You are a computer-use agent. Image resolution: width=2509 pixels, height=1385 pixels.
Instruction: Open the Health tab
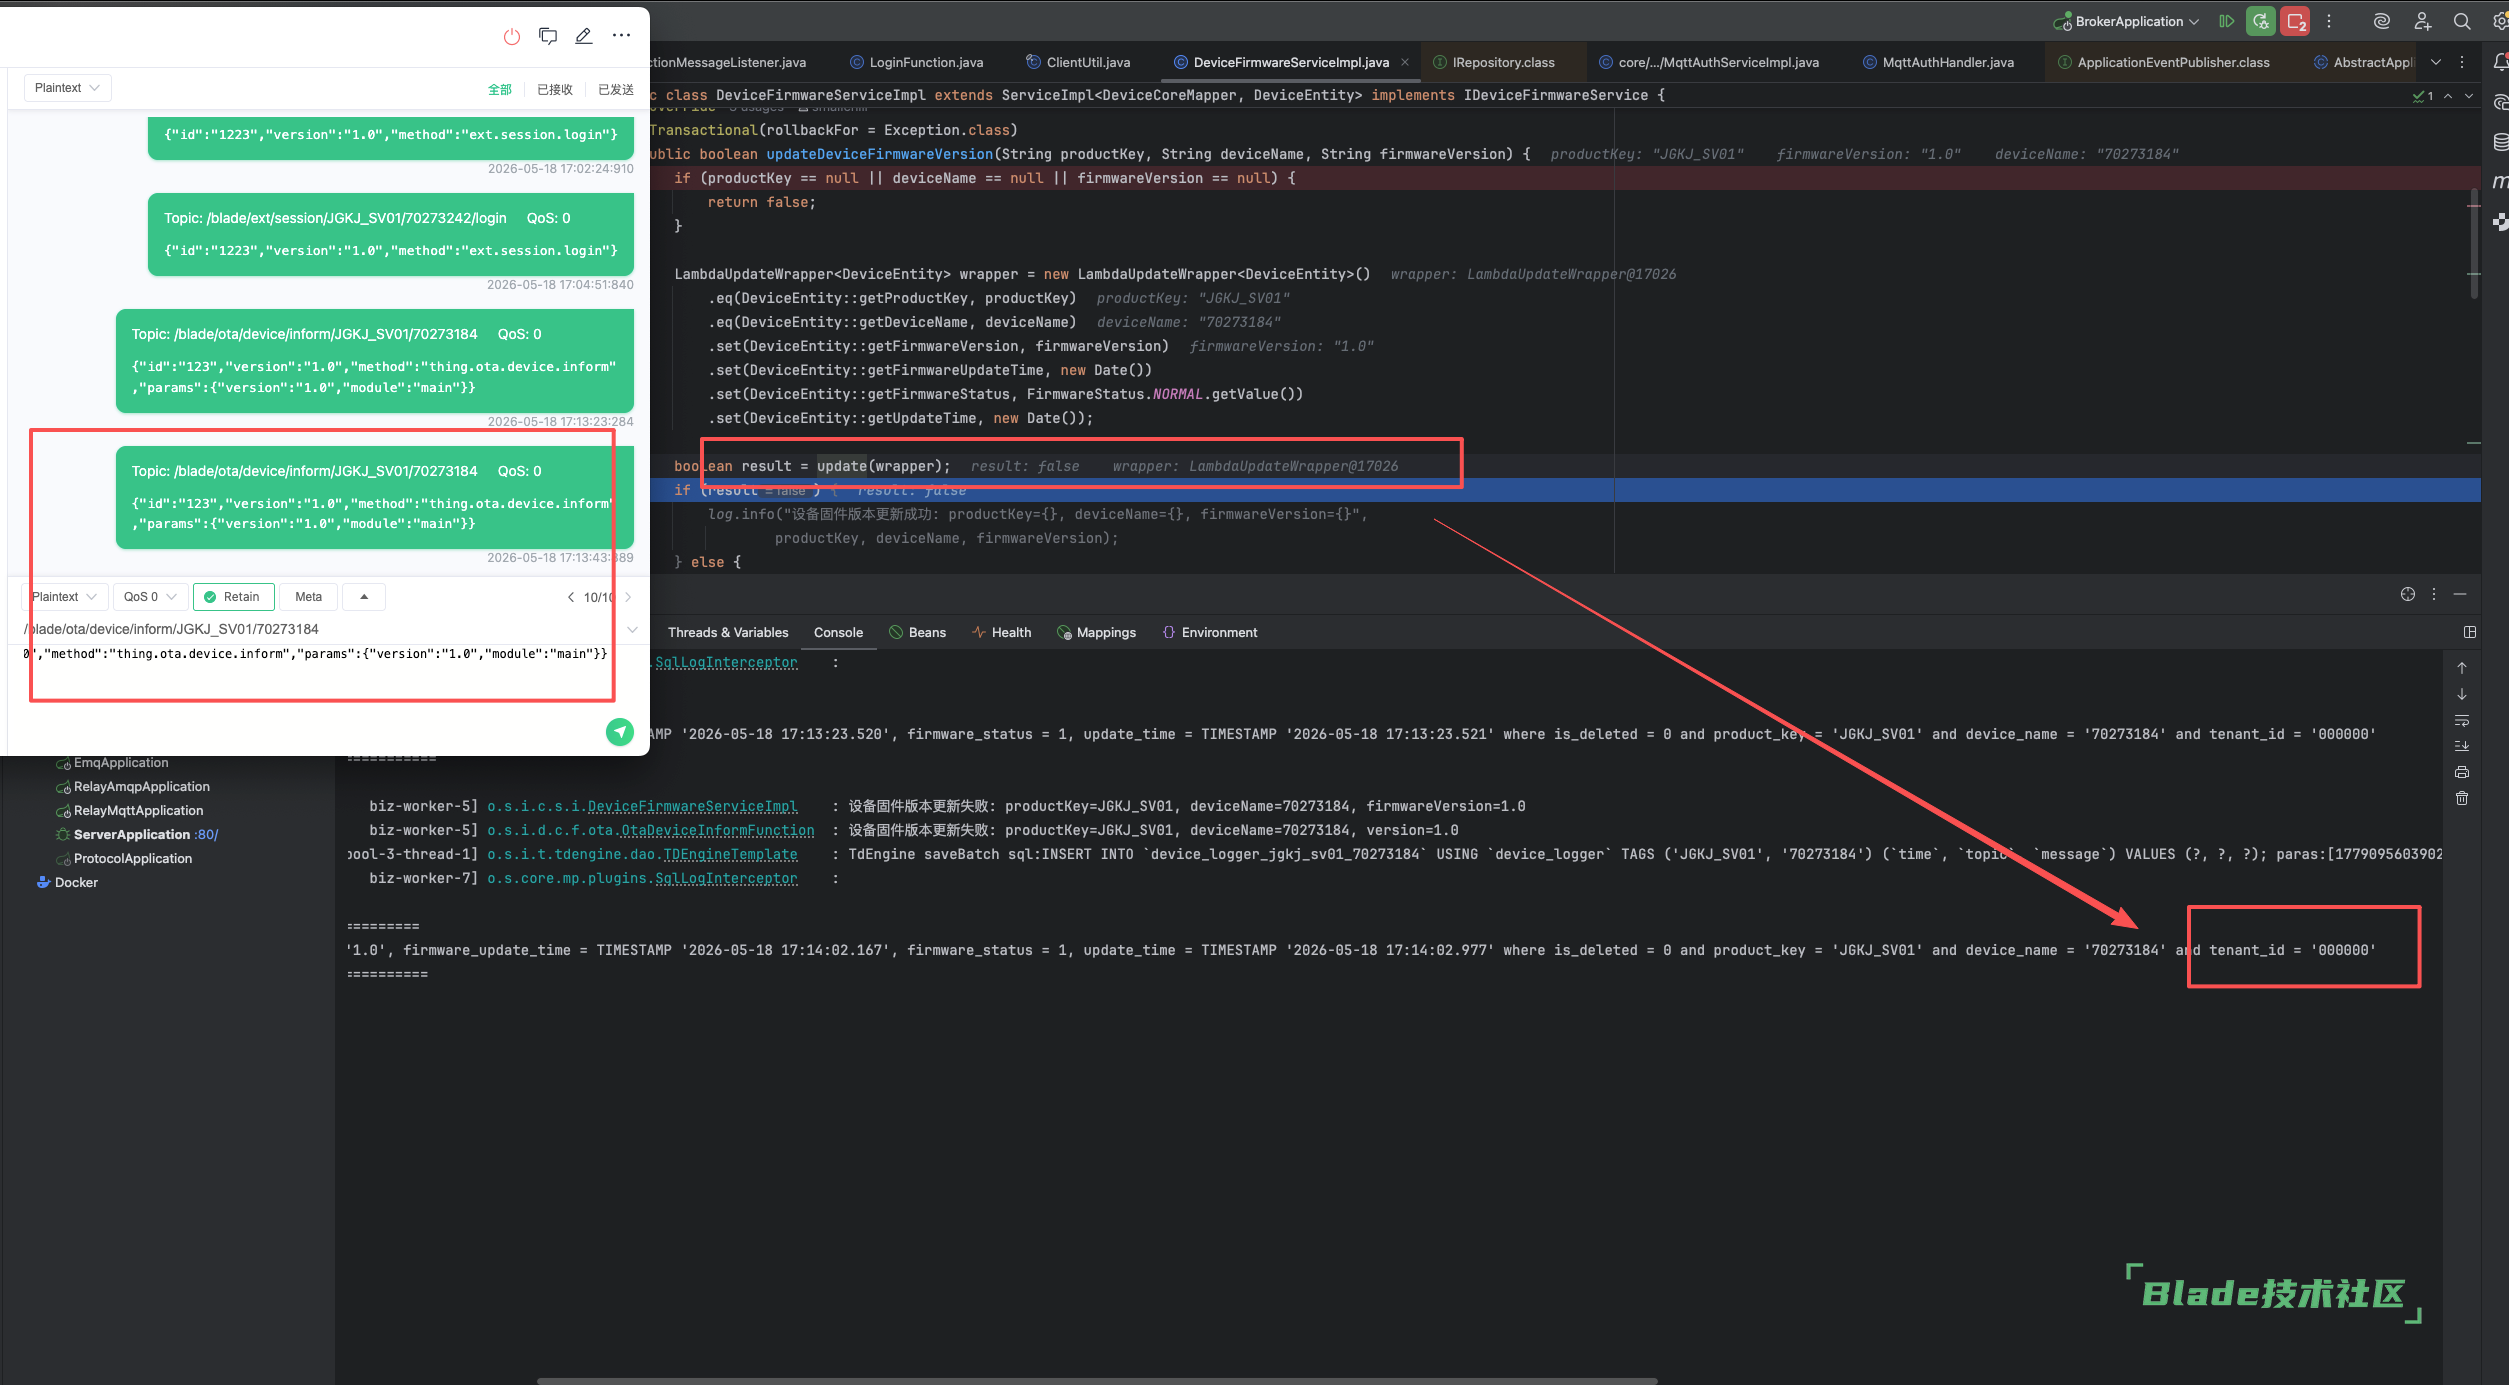1002,632
